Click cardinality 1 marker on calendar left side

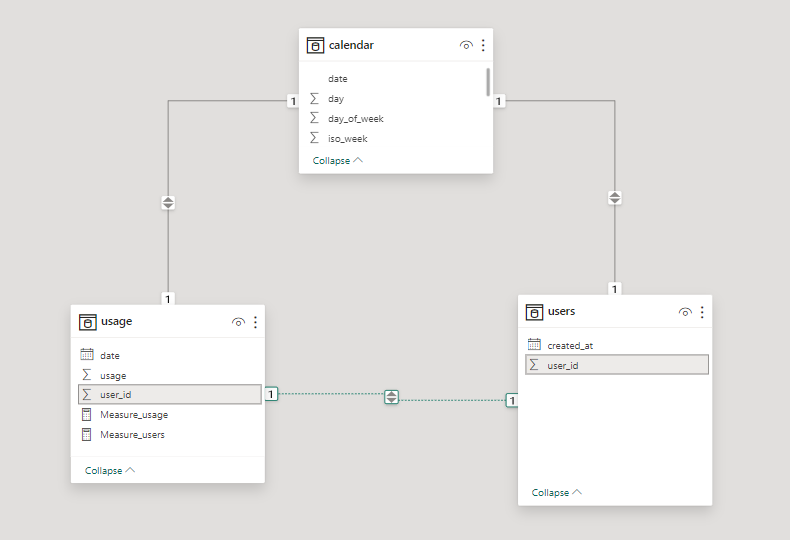click(293, 101)
